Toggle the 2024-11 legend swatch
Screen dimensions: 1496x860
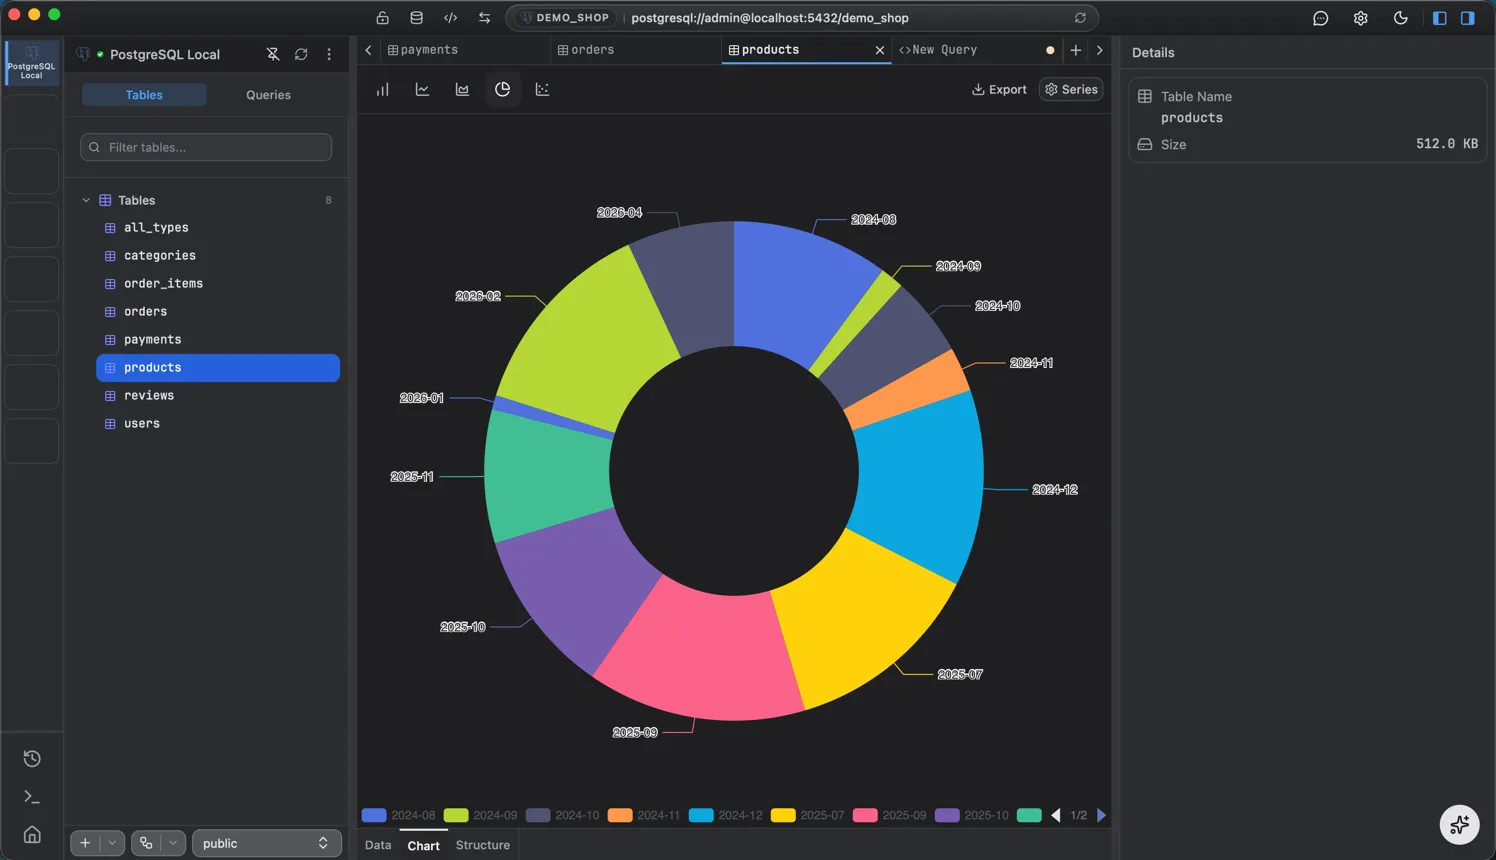(620, 815)
